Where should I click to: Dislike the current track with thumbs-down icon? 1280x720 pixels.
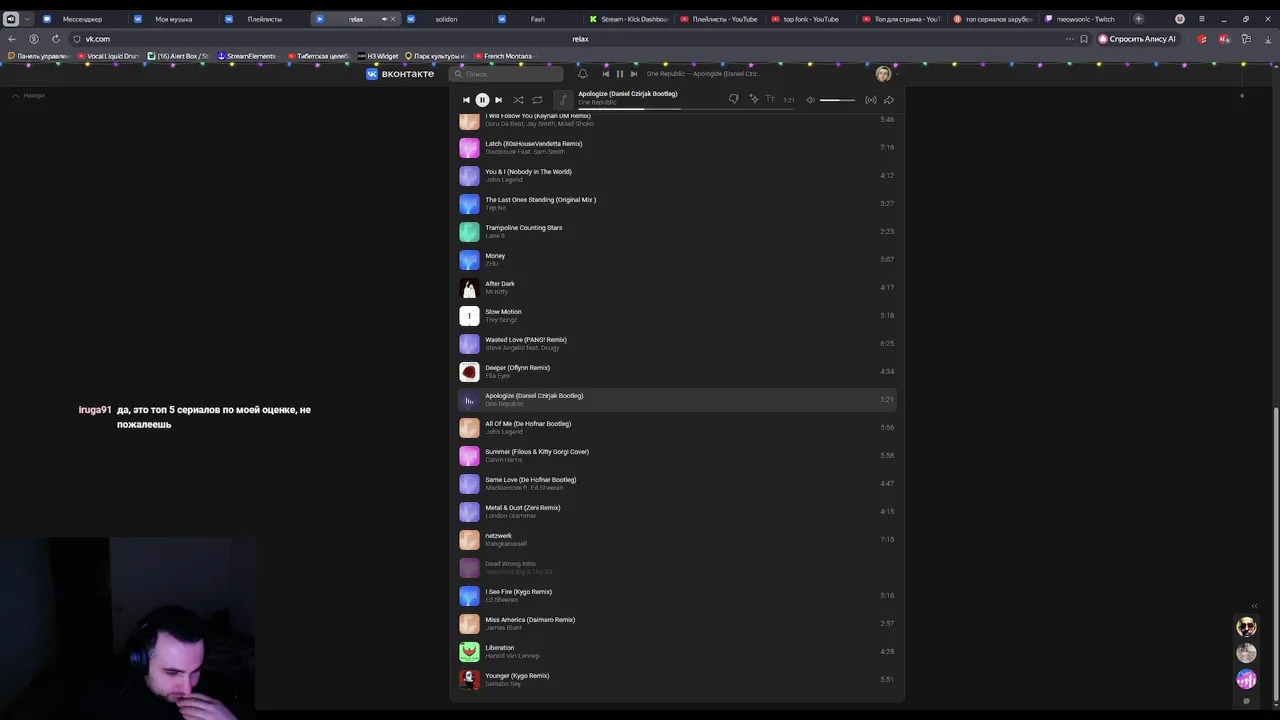733,99
